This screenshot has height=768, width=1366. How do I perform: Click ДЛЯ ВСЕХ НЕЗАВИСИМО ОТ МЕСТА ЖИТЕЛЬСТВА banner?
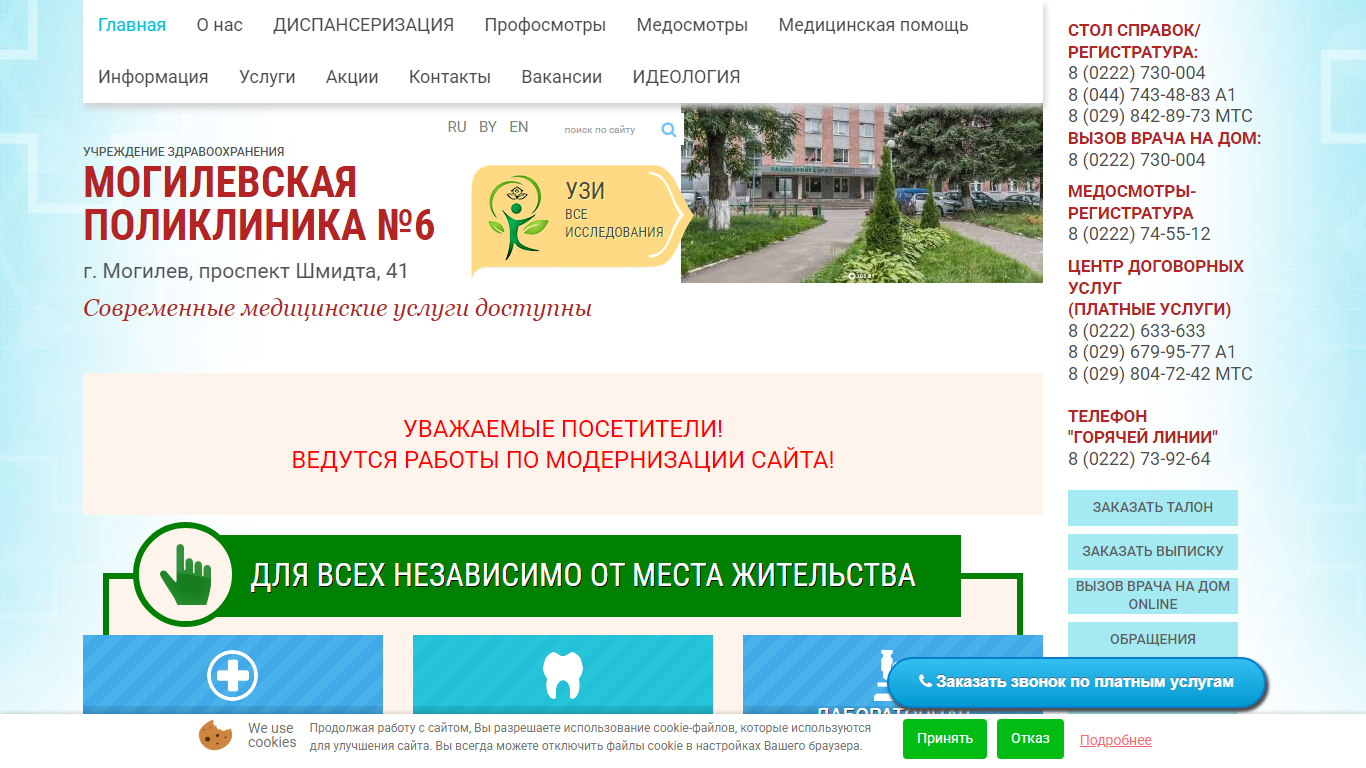[582, 575]
